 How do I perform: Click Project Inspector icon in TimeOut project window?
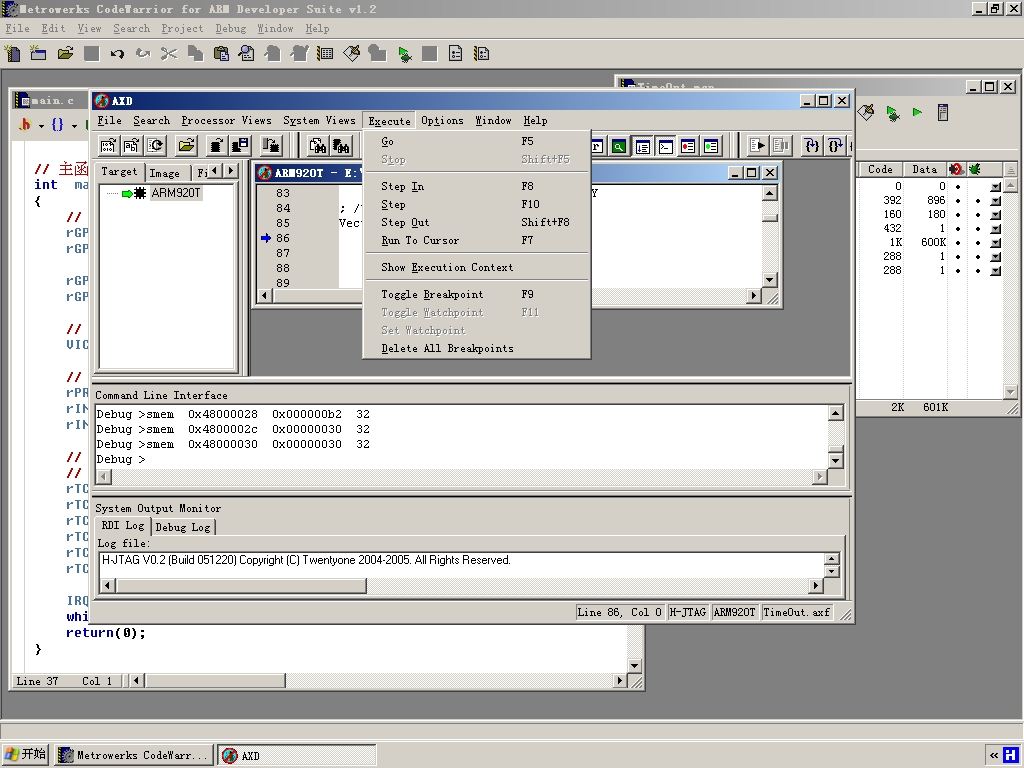coord(942,112)
